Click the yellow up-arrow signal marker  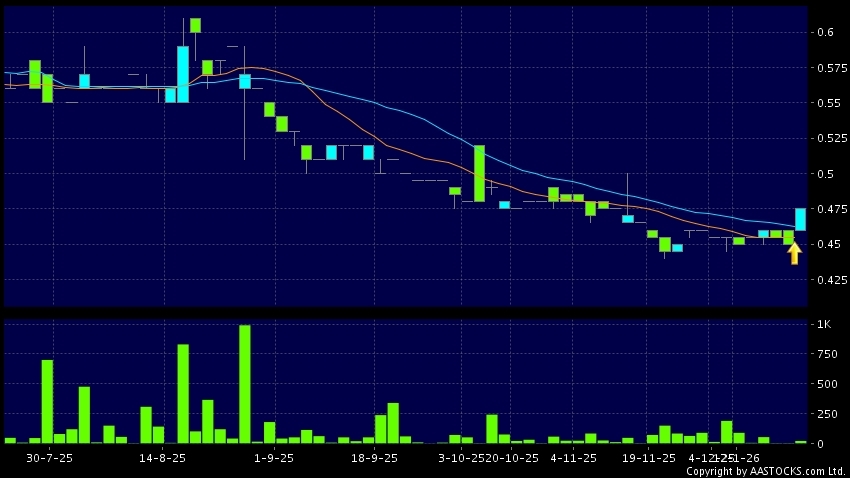click(x=794, y=253)
